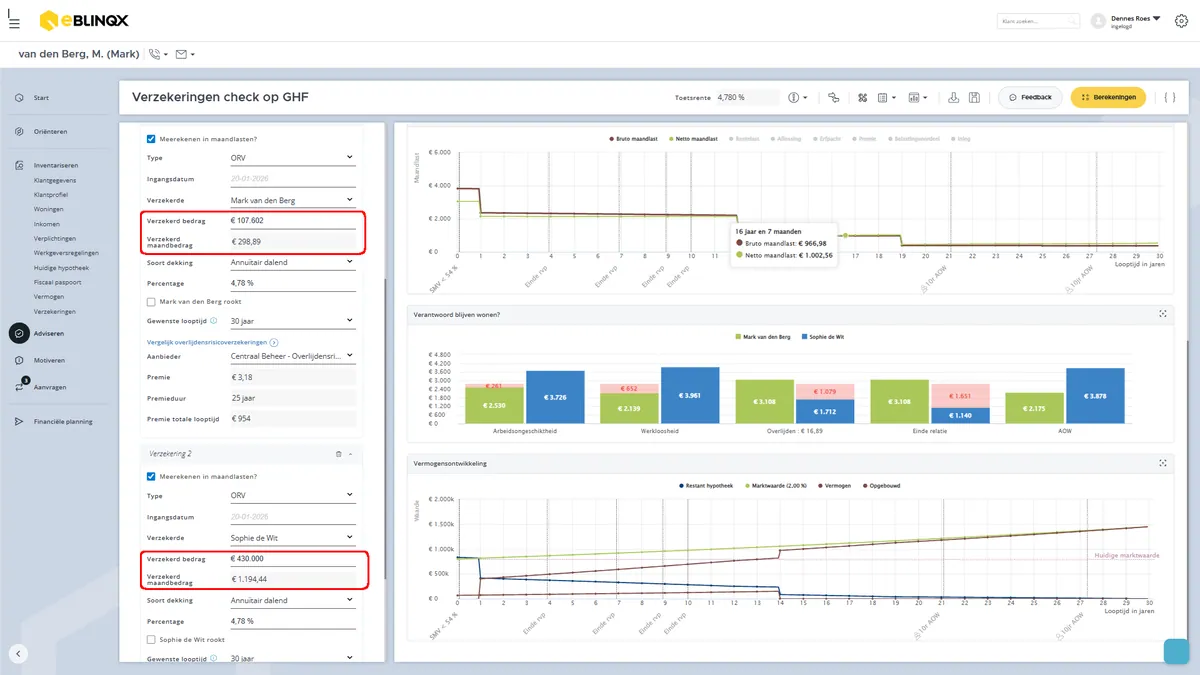Open the Aanbieder dropdown showing Centraal Beheer
The height and width of the screenshot is (675, 1200).
pyautogui.click(x=291, y=355)
